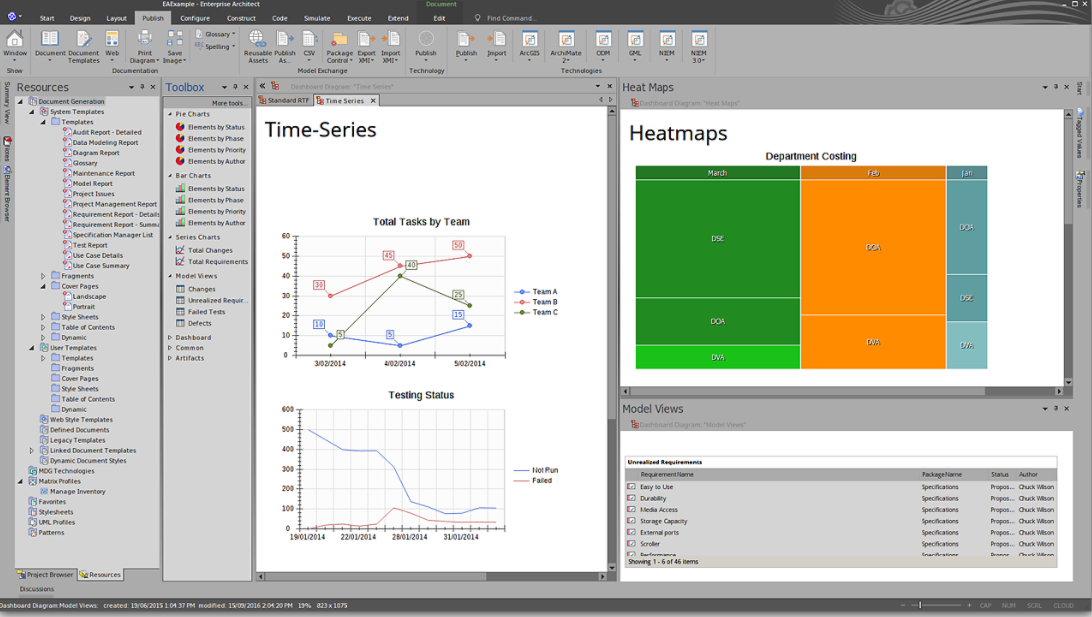The image size is (1092, 617).
Task: Open the Reusable Assets tool
Action: click(x=257, y=45)
